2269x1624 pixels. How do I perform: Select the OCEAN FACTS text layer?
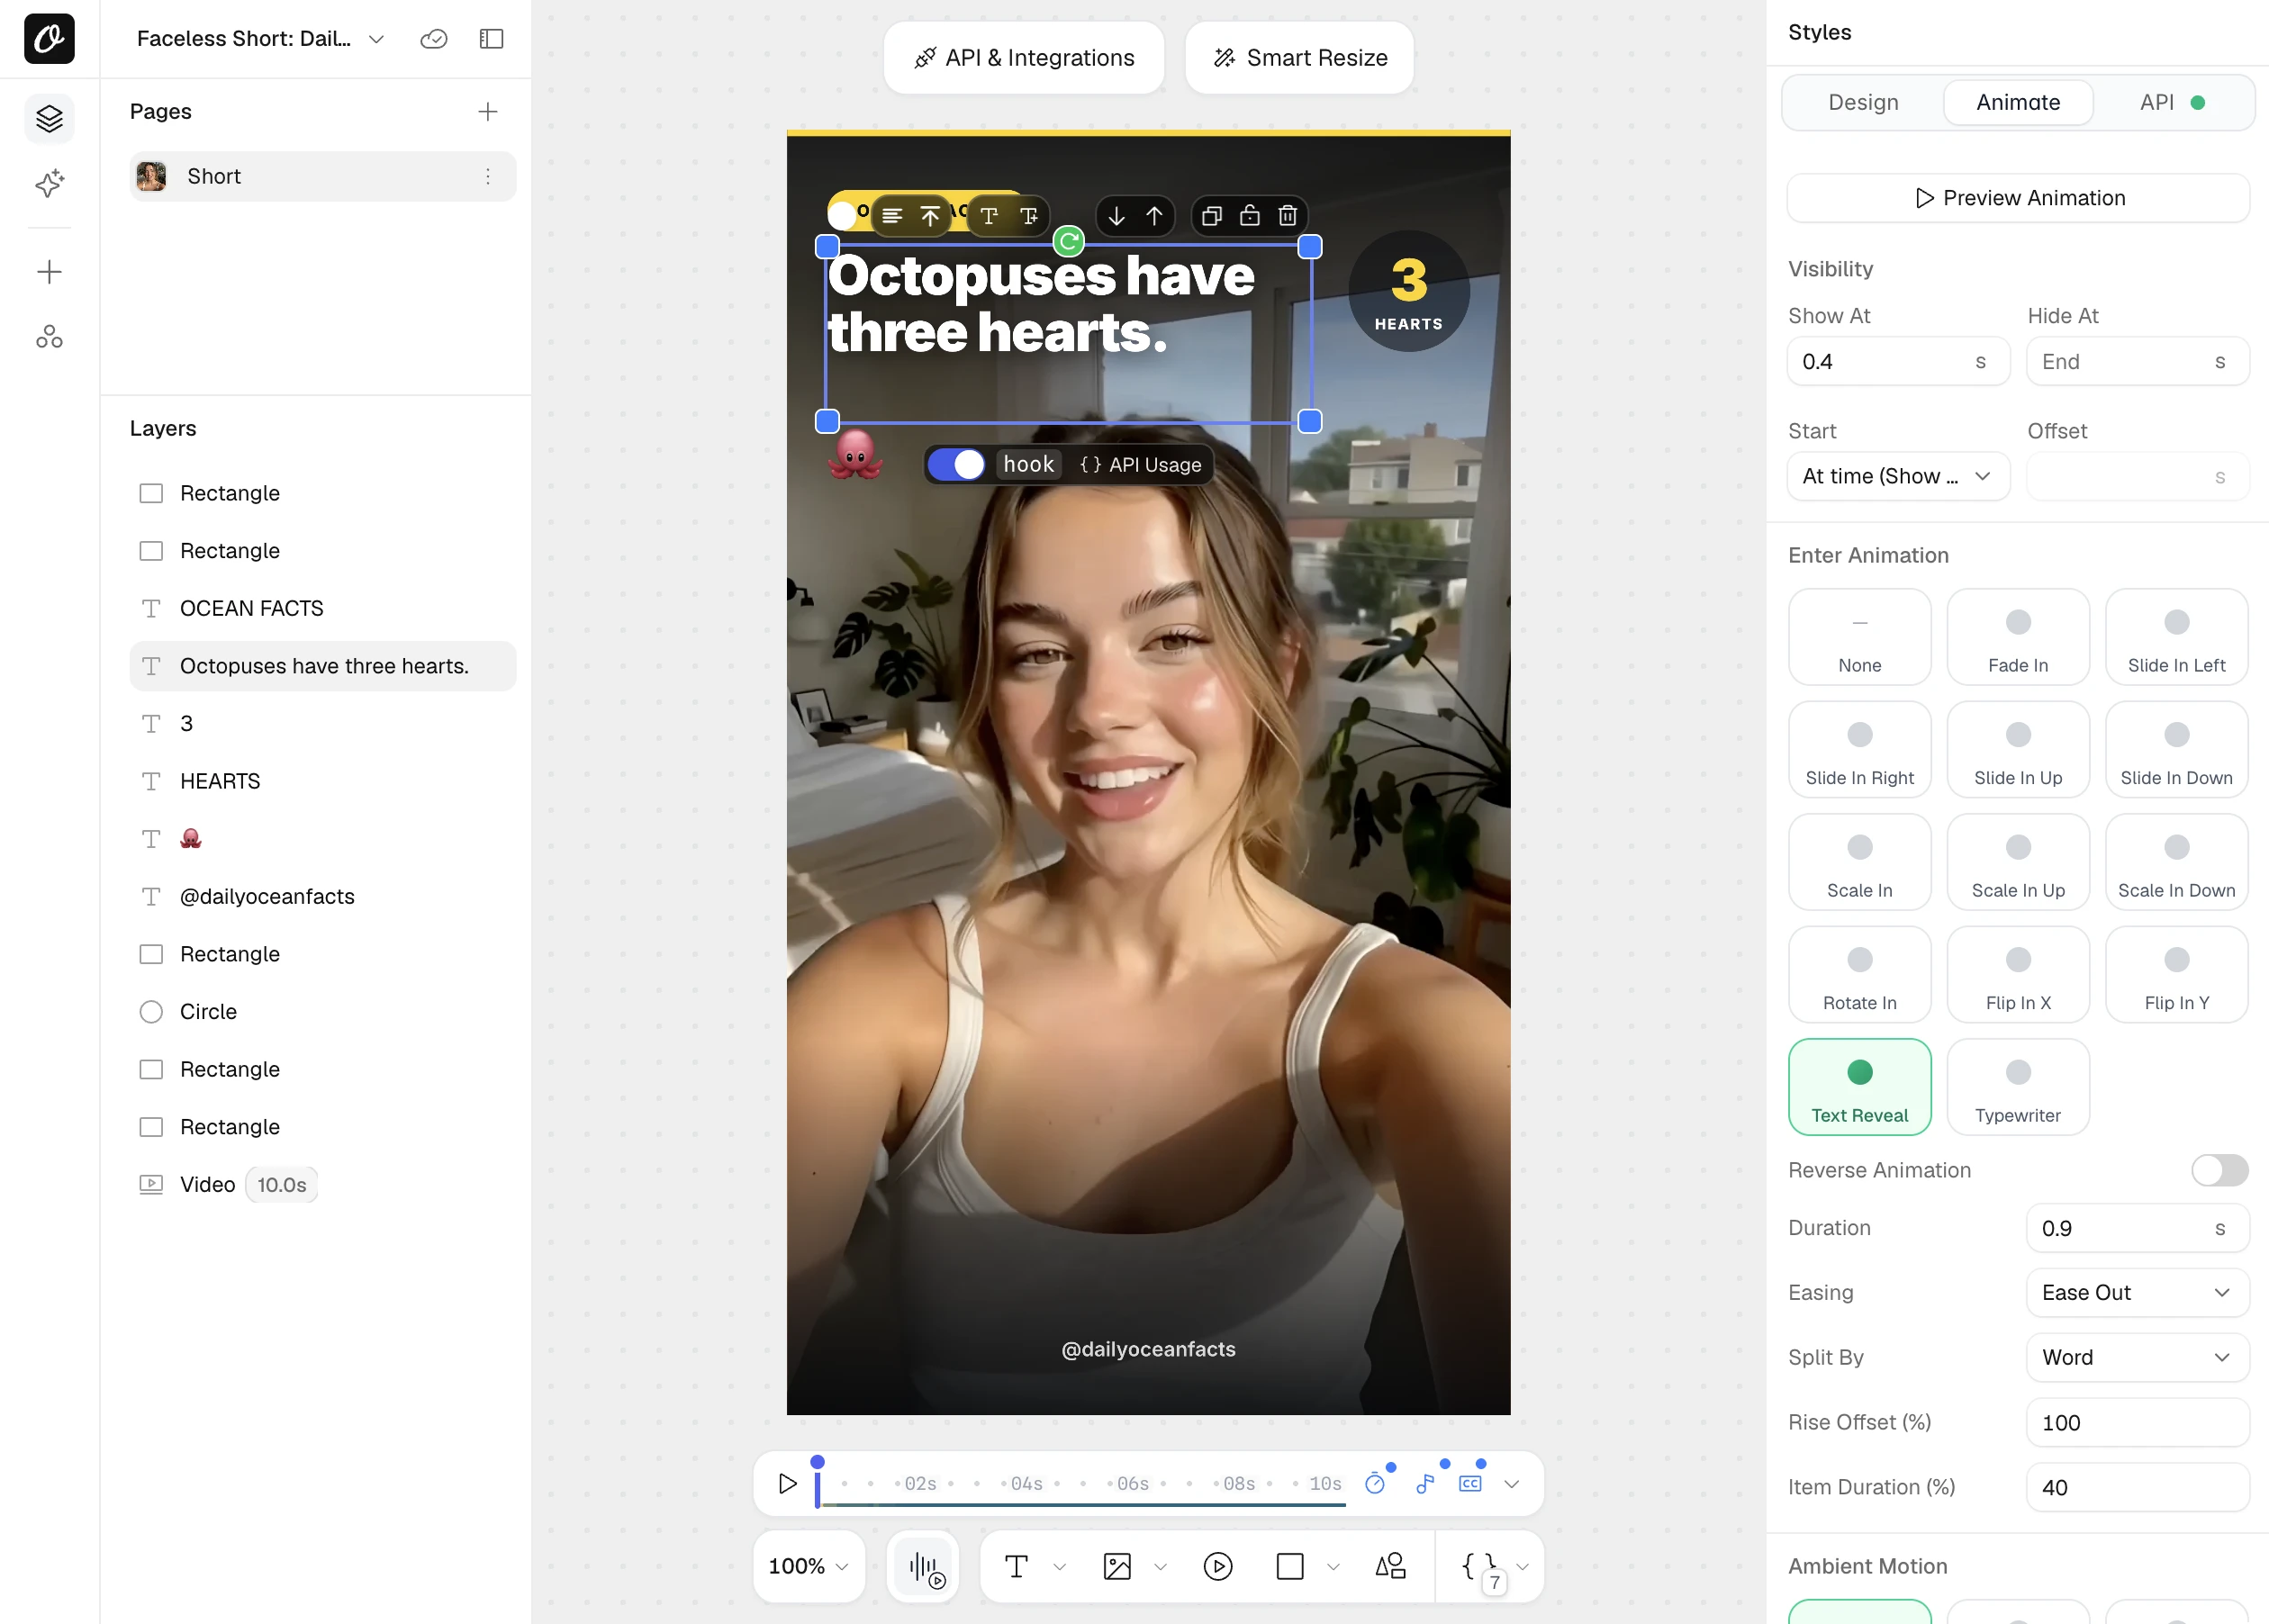point(323,609)
